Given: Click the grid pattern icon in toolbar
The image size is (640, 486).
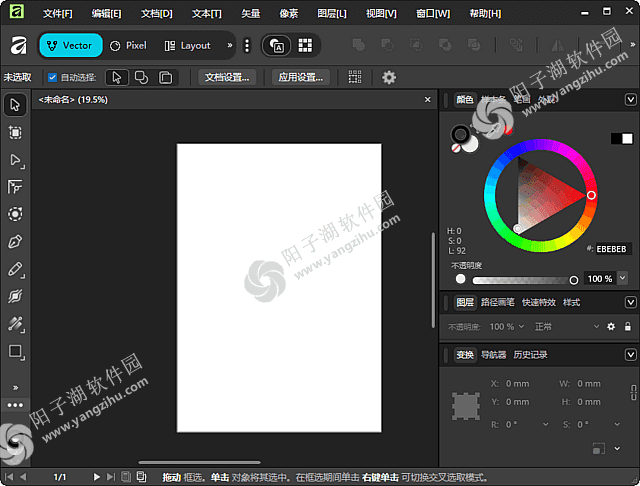Looking at the screenshot, I should (x=305, y=45).
